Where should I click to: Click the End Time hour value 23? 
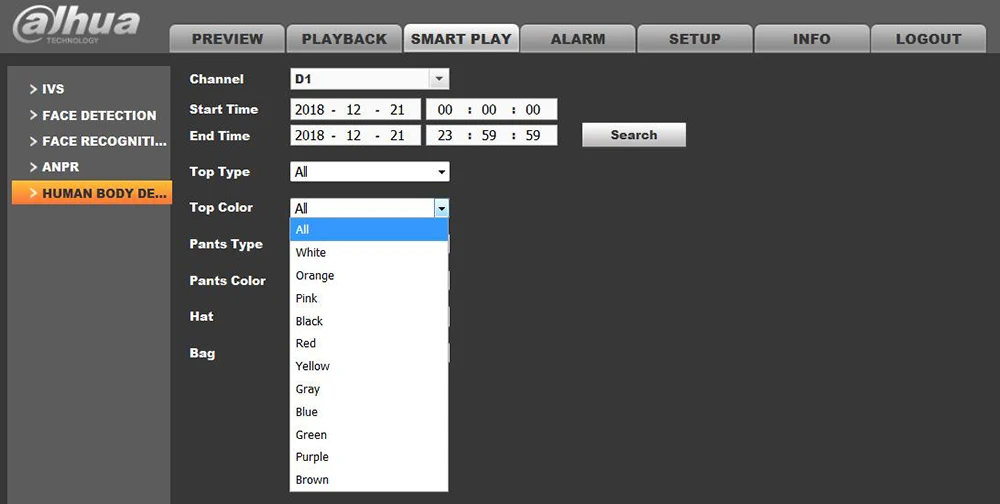[445, 135]
